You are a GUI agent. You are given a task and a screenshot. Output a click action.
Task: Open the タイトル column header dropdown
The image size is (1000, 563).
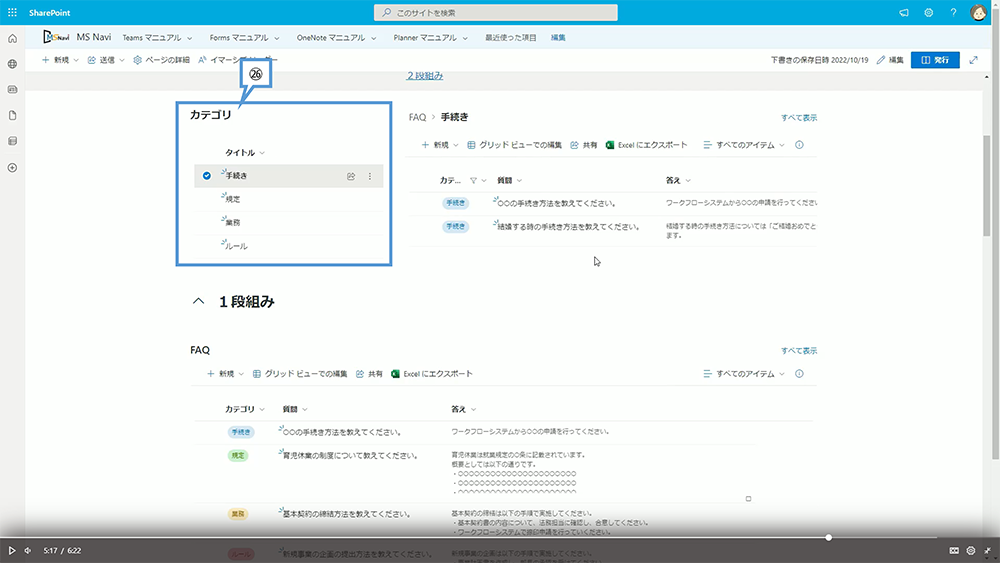[245, 152]
